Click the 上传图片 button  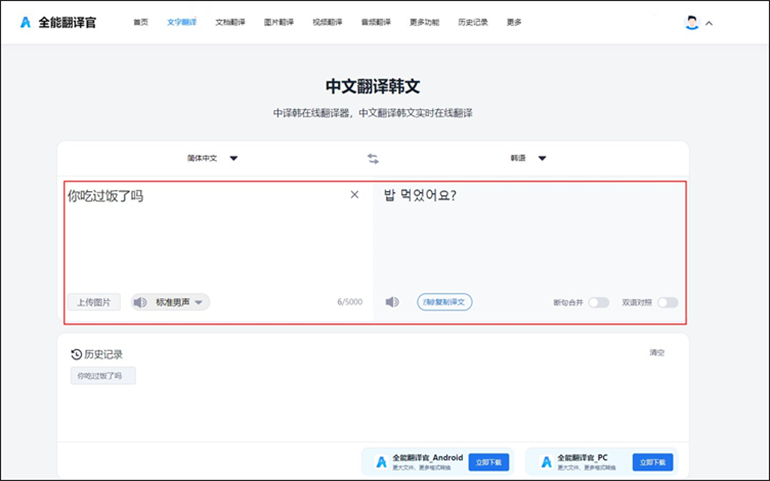click(94, 302)
